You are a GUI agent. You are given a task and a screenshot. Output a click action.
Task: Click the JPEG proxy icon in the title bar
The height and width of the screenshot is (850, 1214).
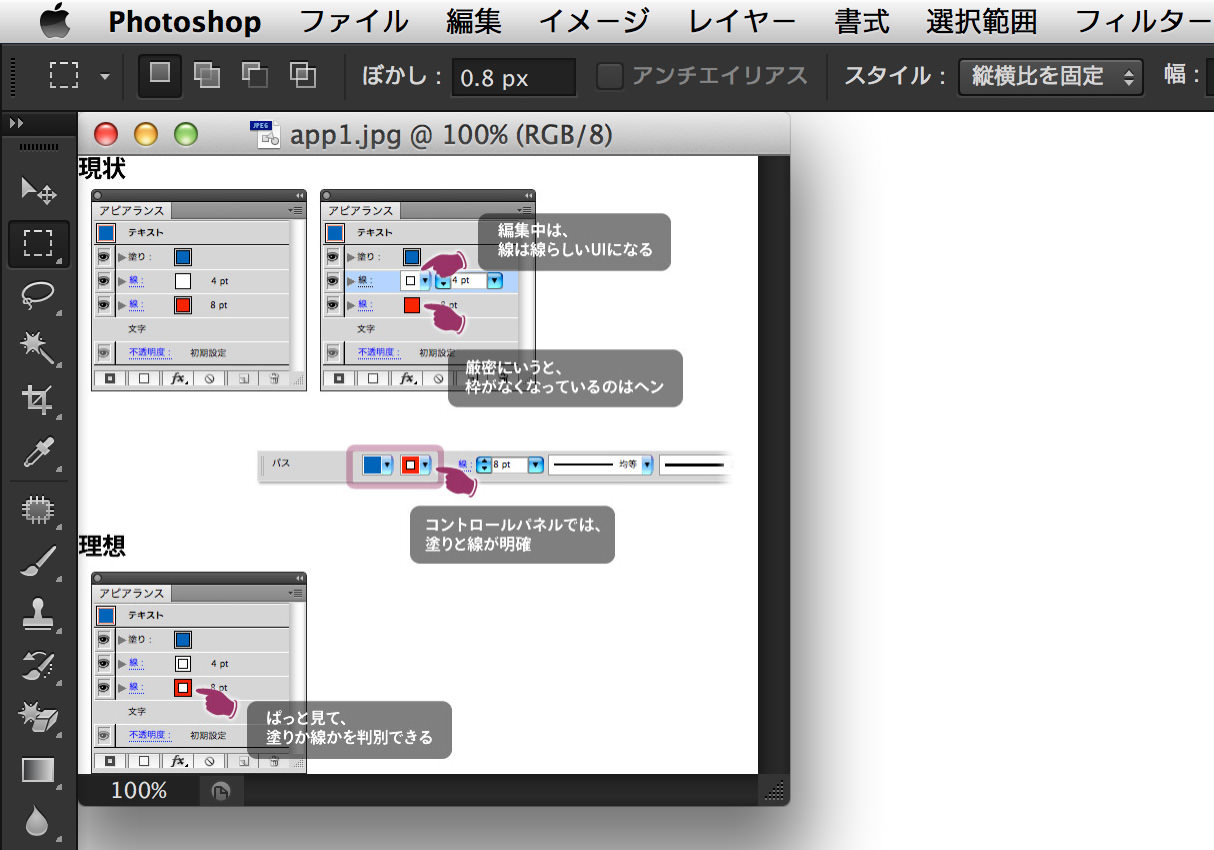pyautogui.click(x=267, y=134)
